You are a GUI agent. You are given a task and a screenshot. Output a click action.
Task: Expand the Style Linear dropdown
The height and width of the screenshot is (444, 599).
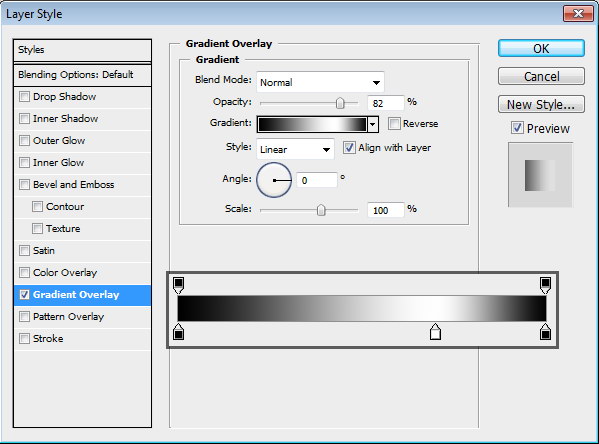coord(295,149)
